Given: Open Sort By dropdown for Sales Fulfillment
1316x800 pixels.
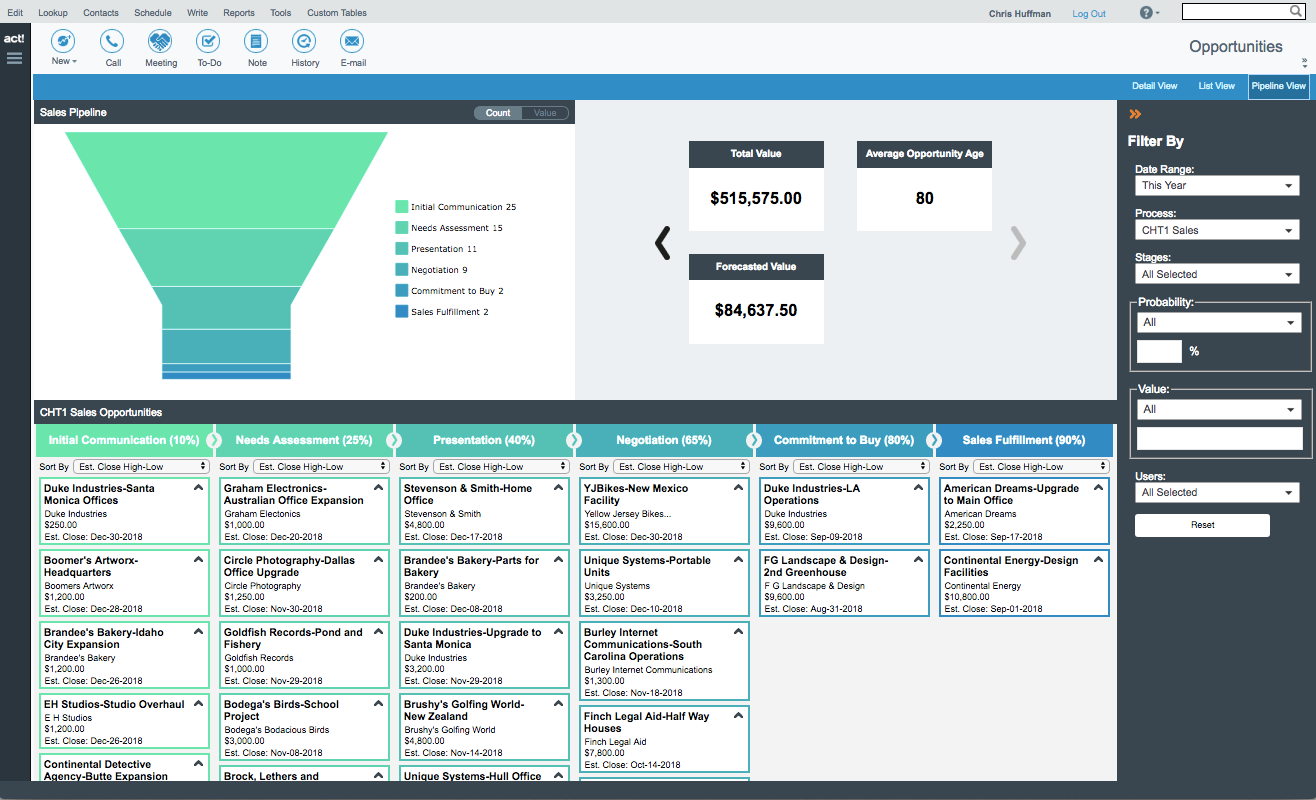Looking at the screenshot, I should pos(1041,466).
